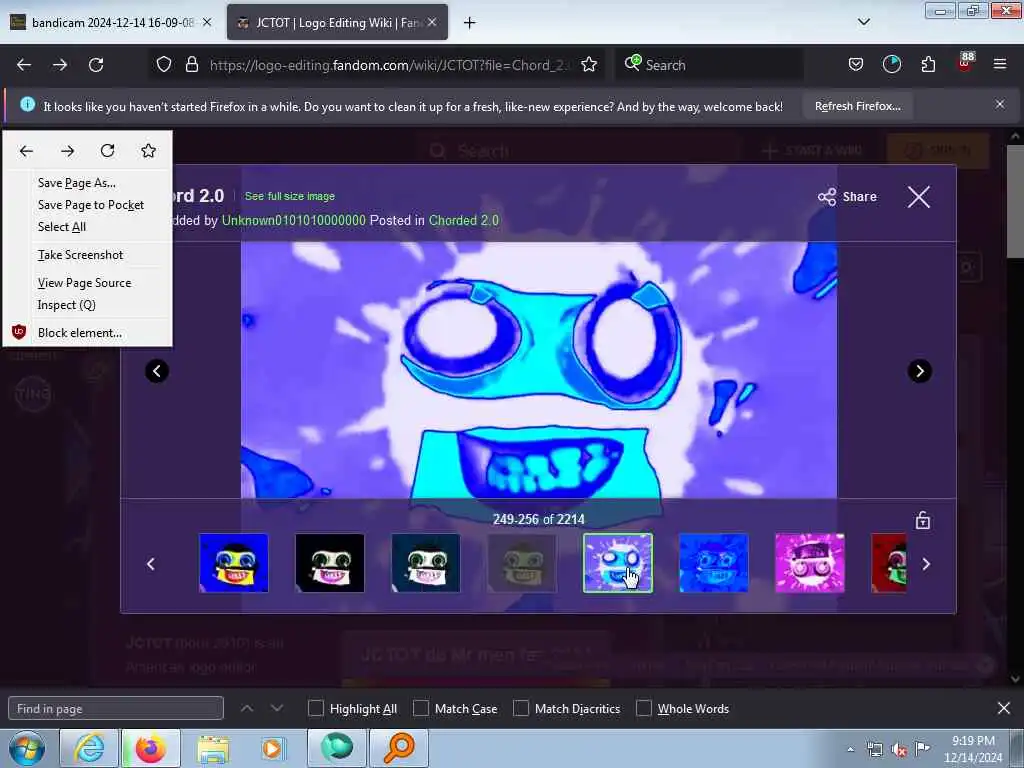Open the Unknown0101010000000 user link
1024x768 pixels.
(294, 220)
